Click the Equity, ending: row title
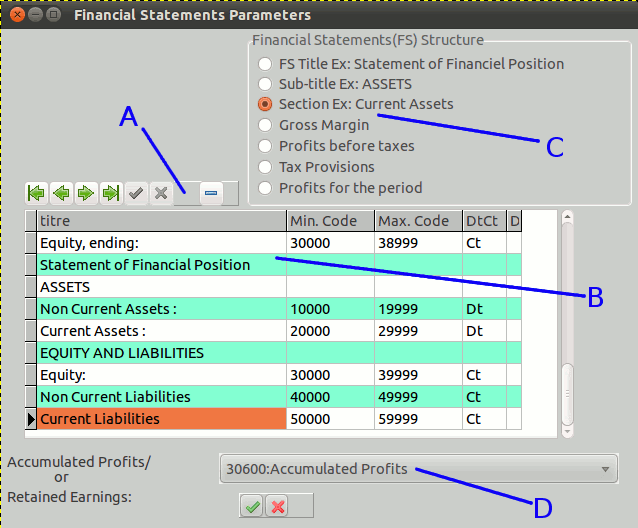This screenshot has height=528, width=638. coord(160,243)
